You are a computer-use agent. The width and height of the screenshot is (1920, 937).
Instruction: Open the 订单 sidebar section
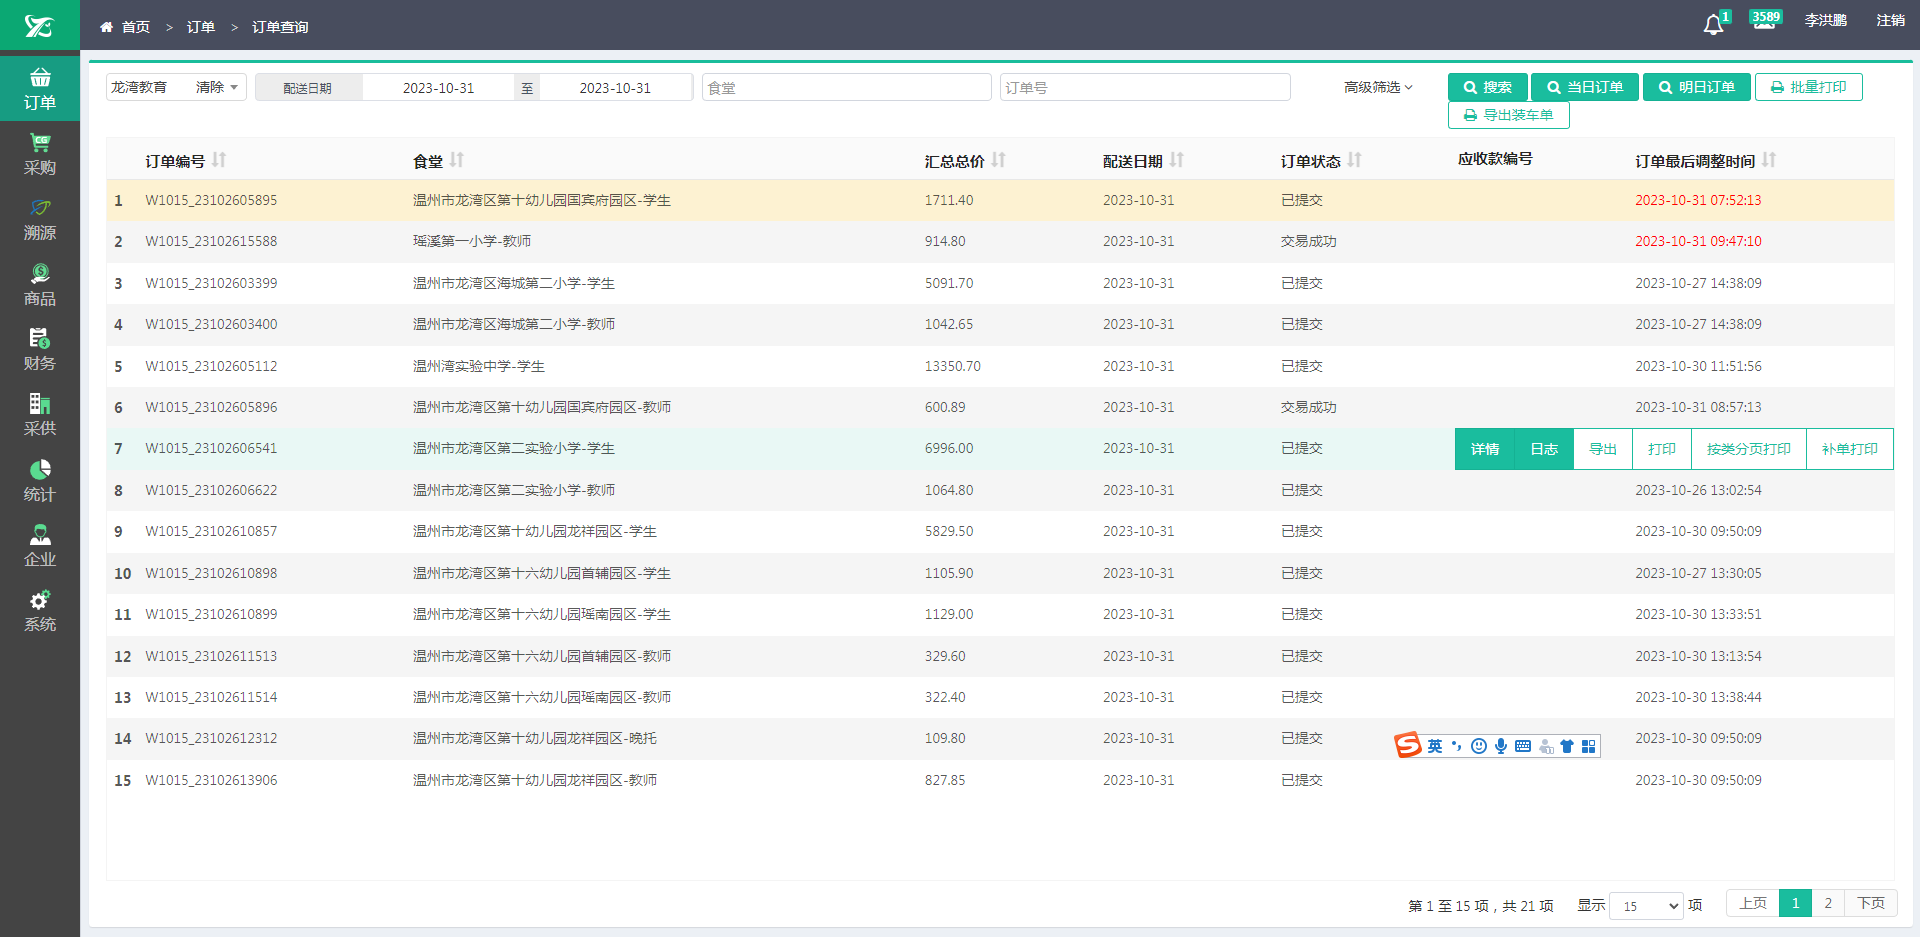[39, 89]
